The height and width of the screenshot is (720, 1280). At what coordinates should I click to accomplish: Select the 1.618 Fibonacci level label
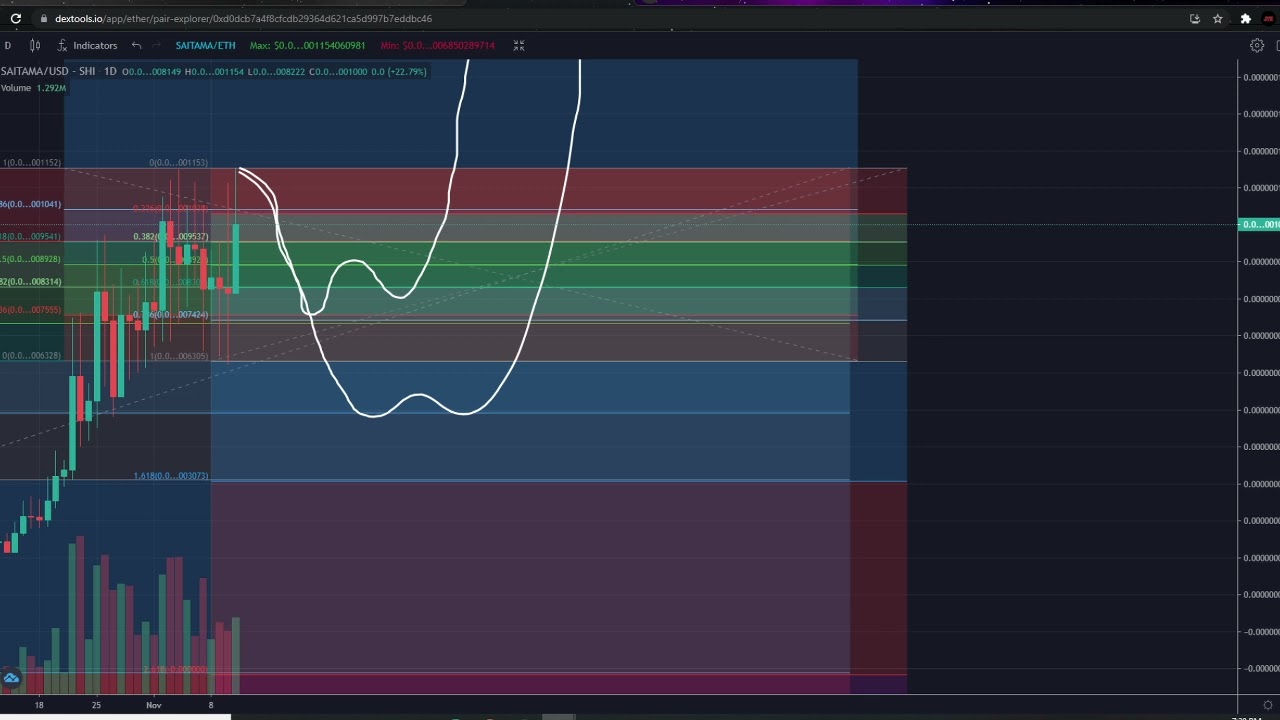point(171,476)
